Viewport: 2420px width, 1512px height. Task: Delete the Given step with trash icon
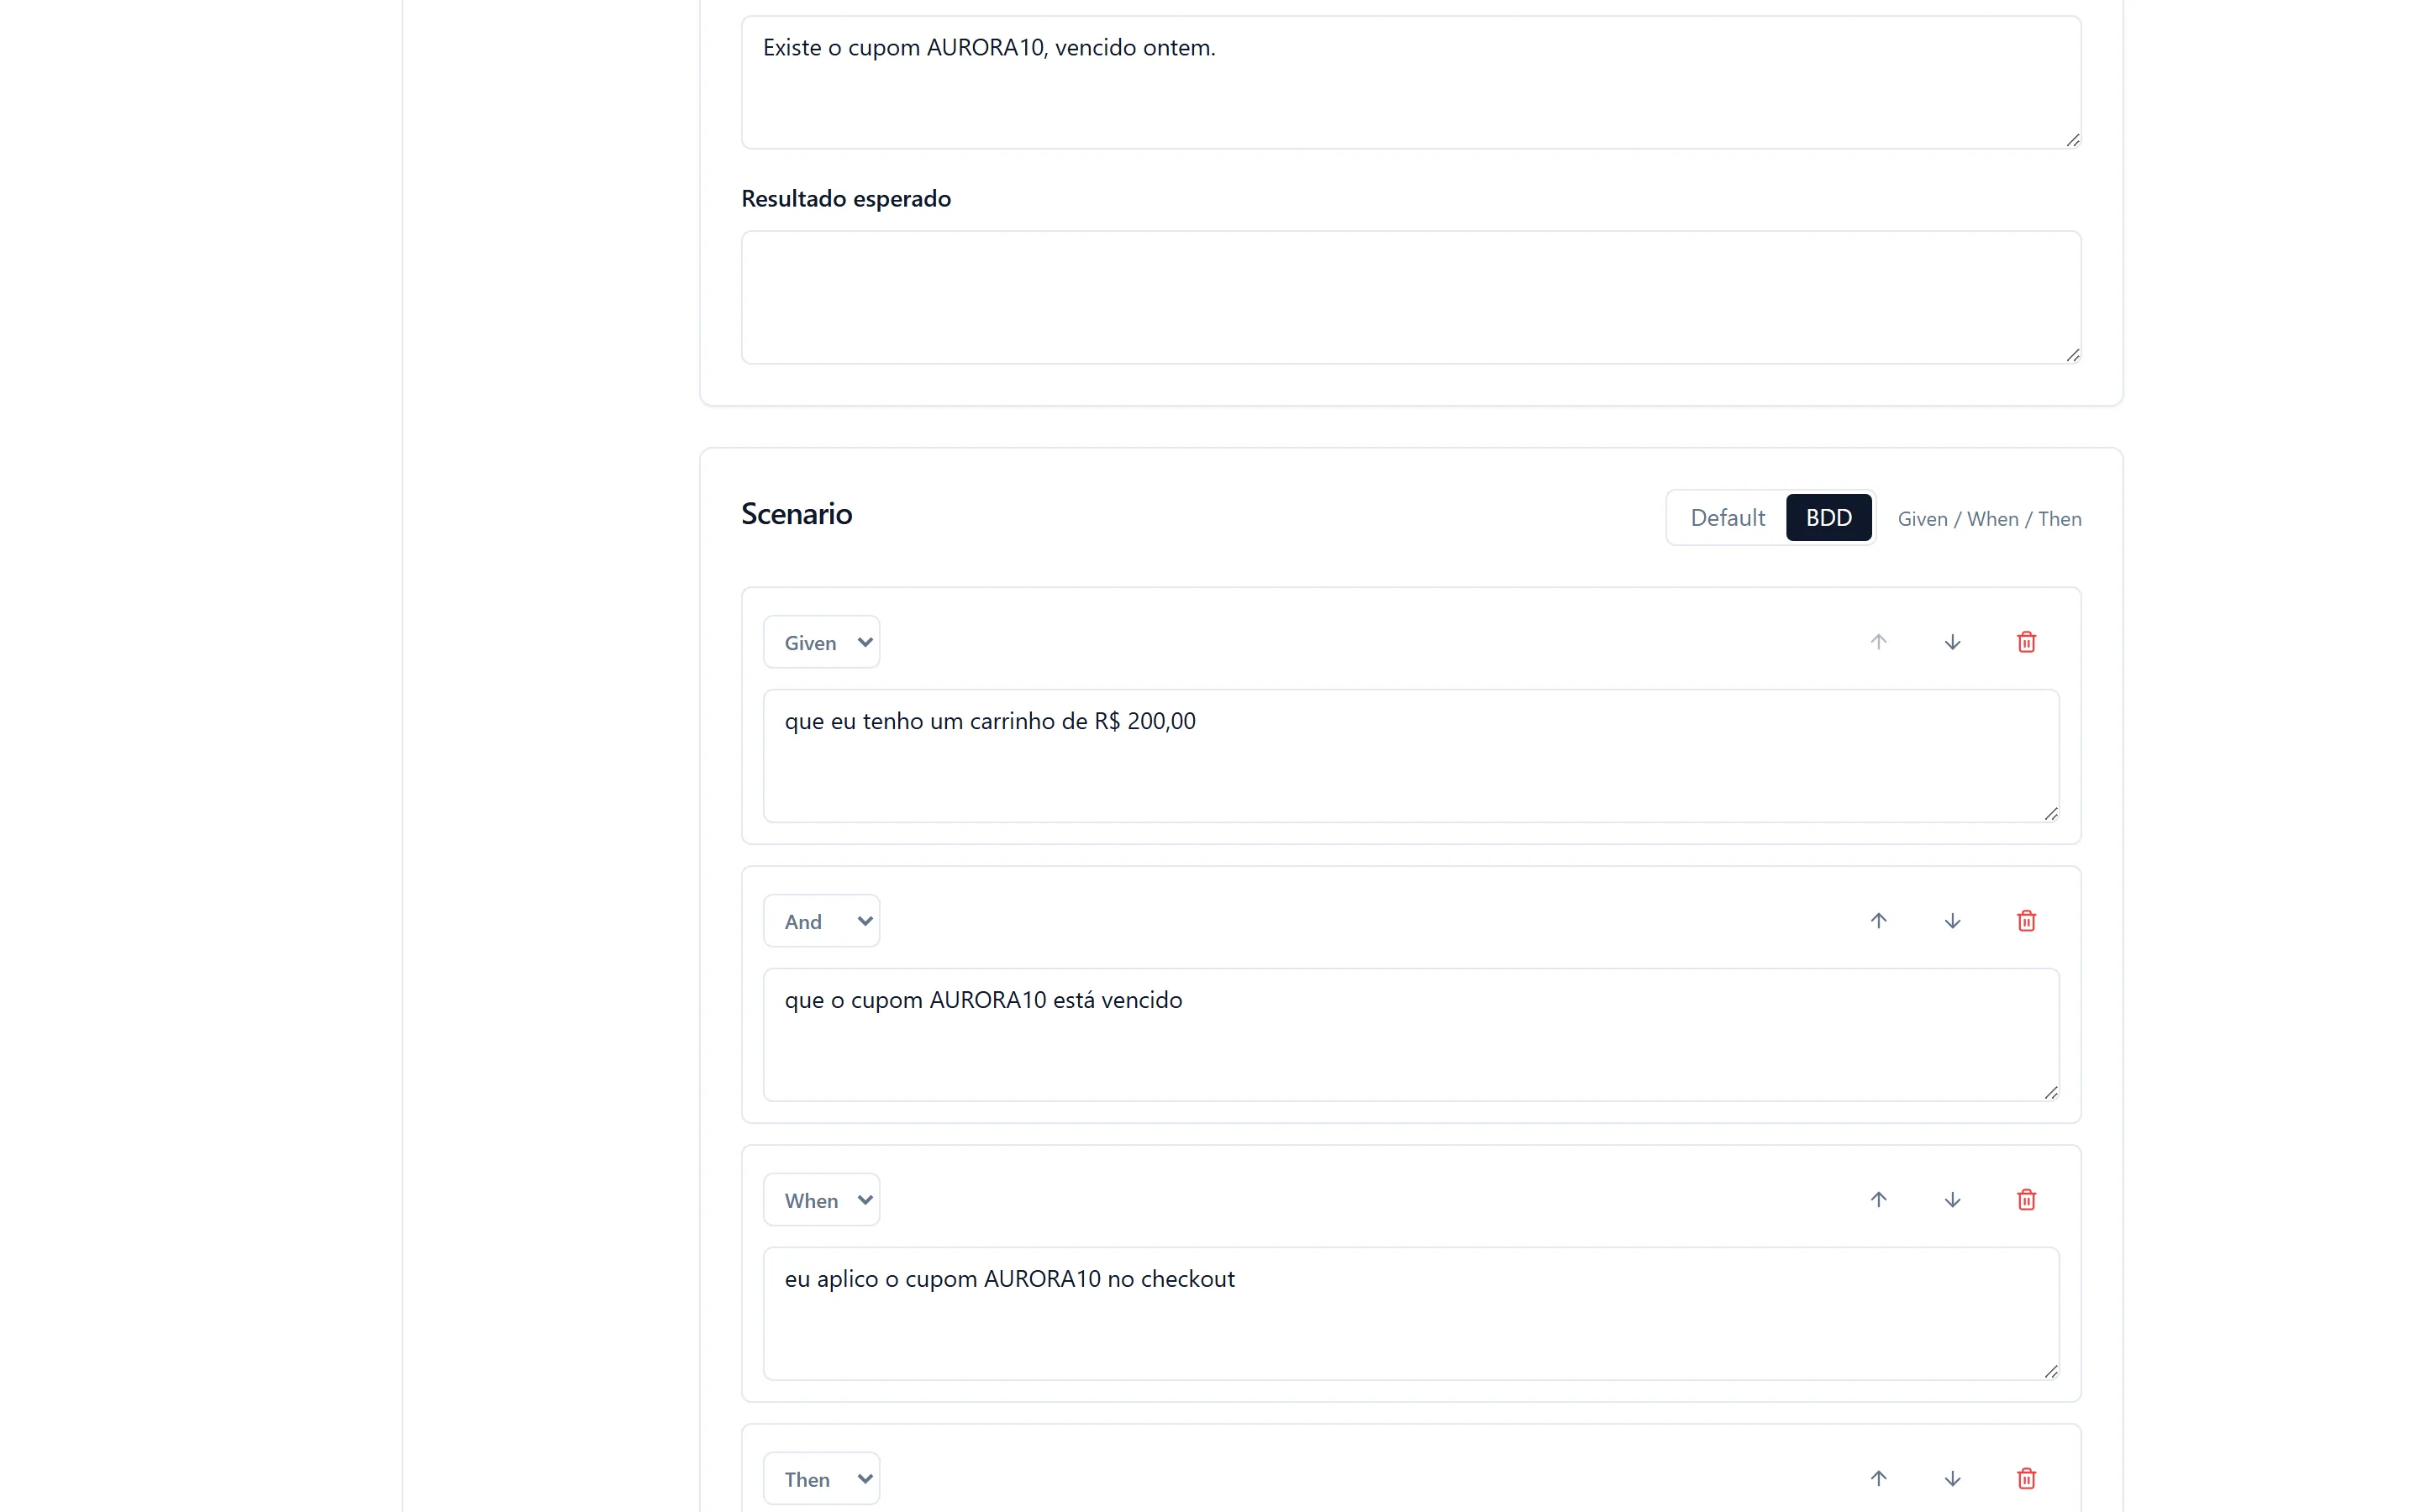tap(2026, 642)
